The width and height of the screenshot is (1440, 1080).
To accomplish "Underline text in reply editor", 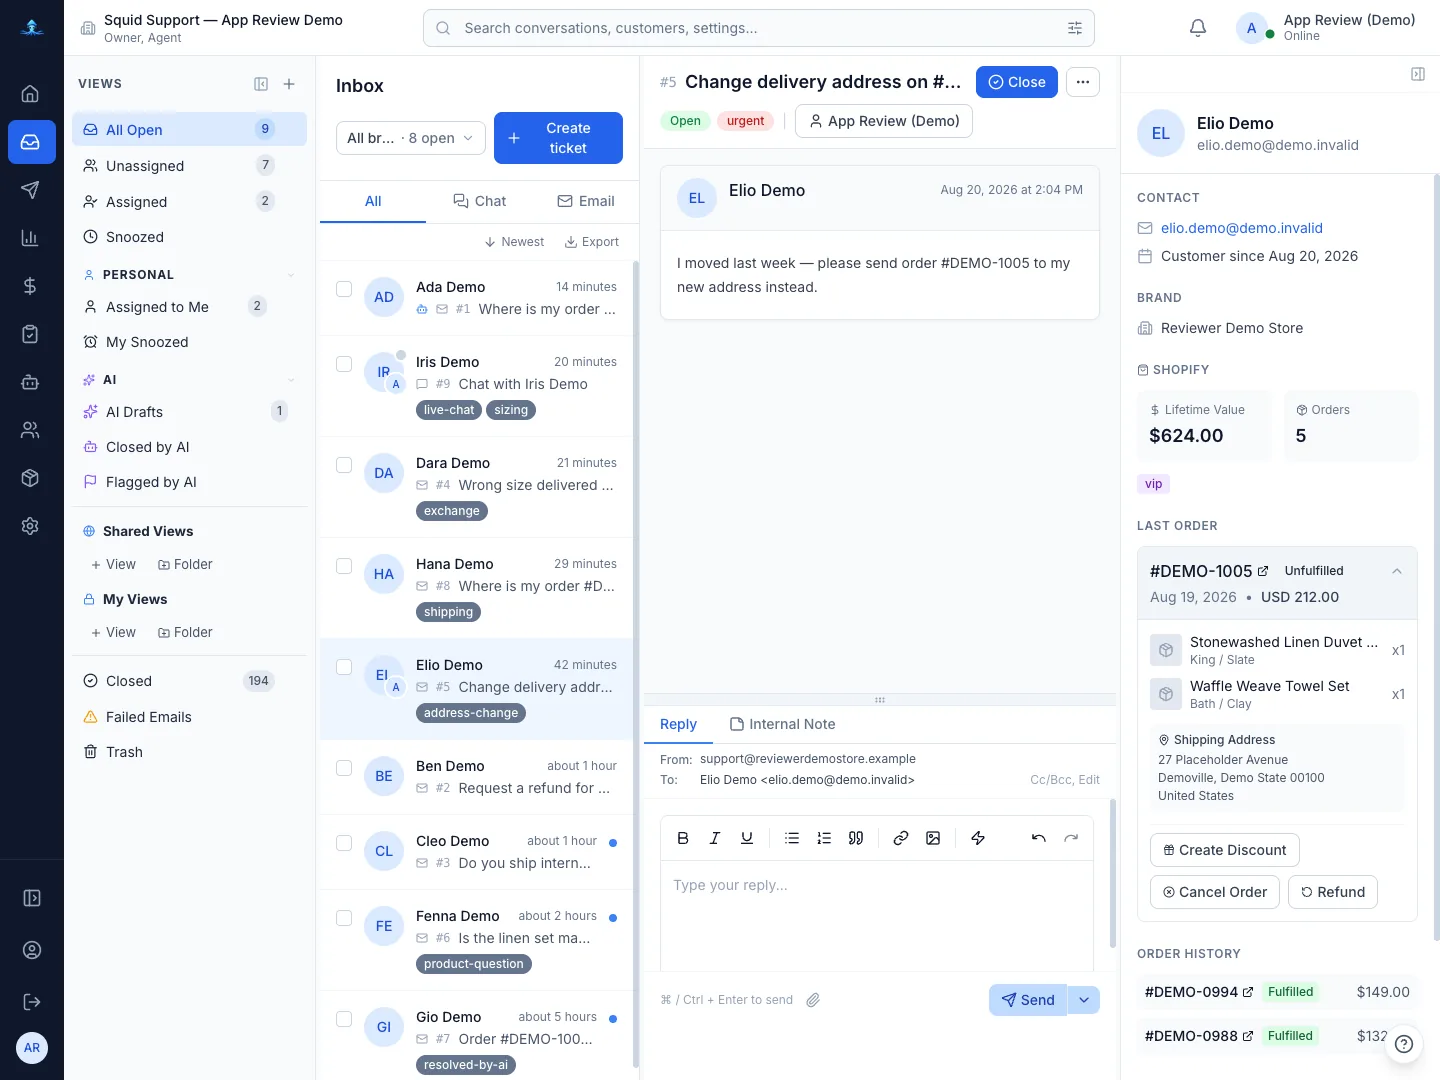I will [x=747, y=838].
